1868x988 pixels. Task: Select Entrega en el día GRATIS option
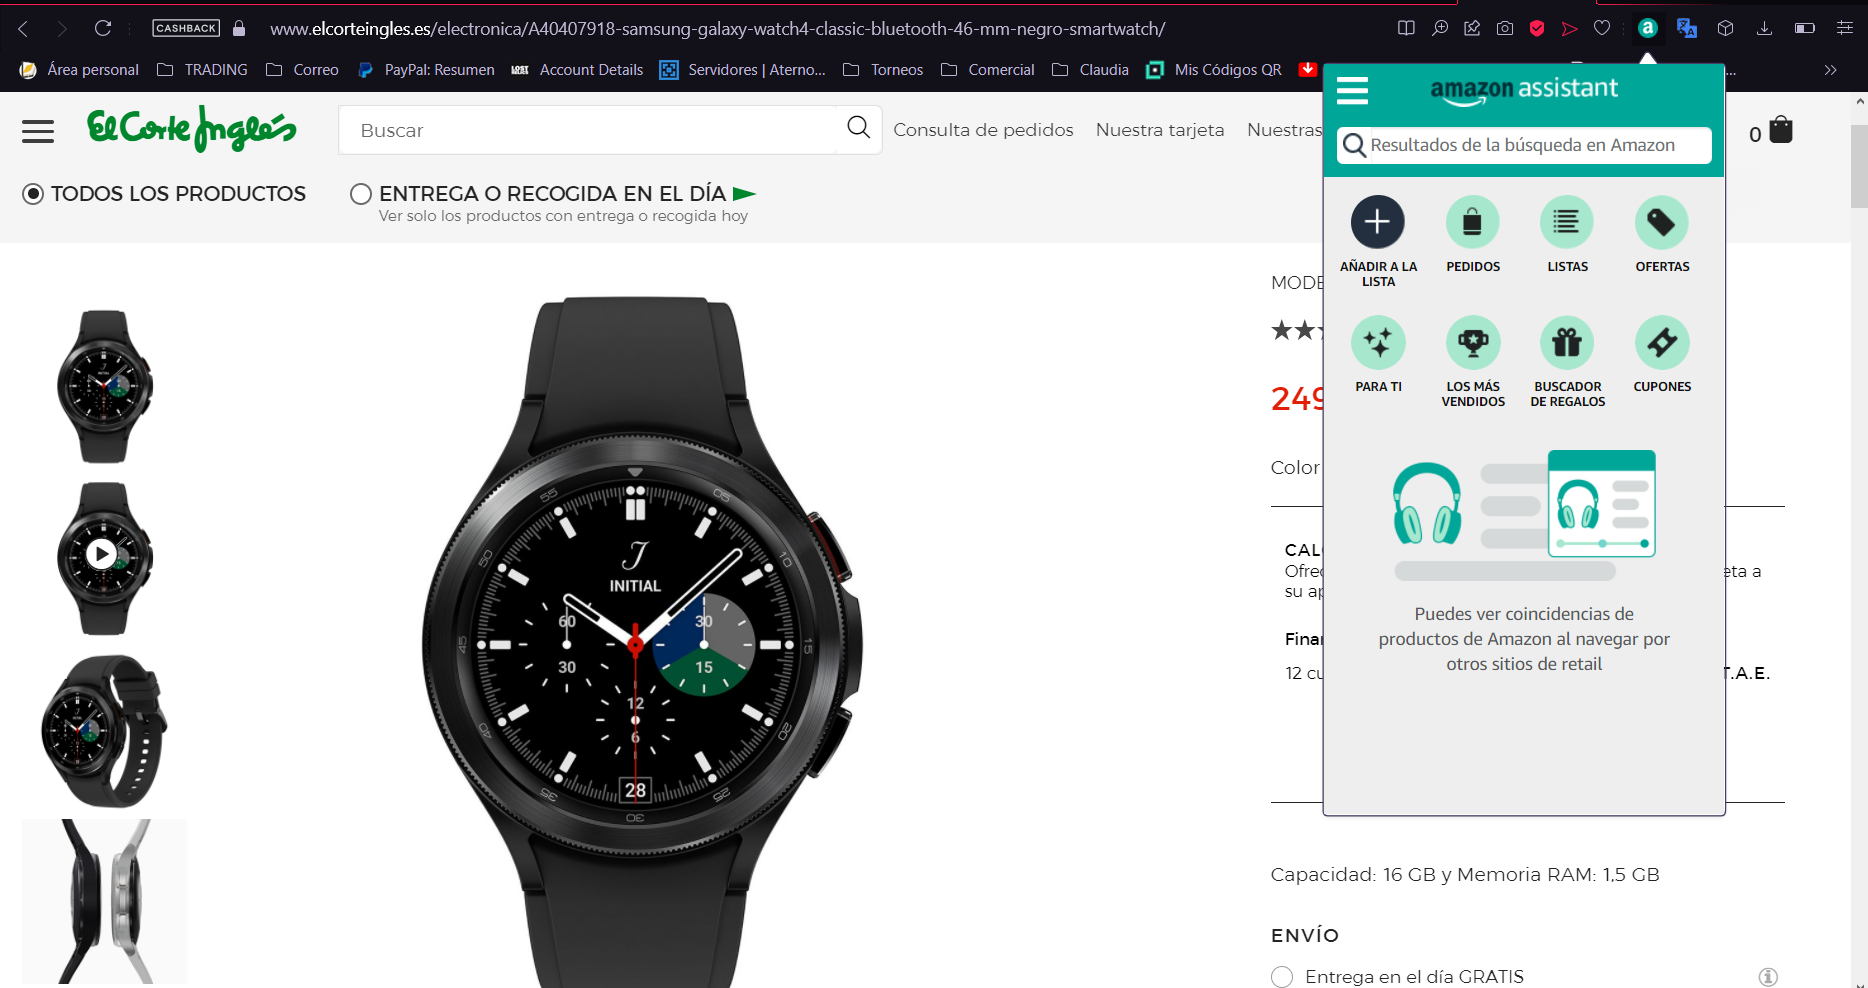[x=1282, y=977]
